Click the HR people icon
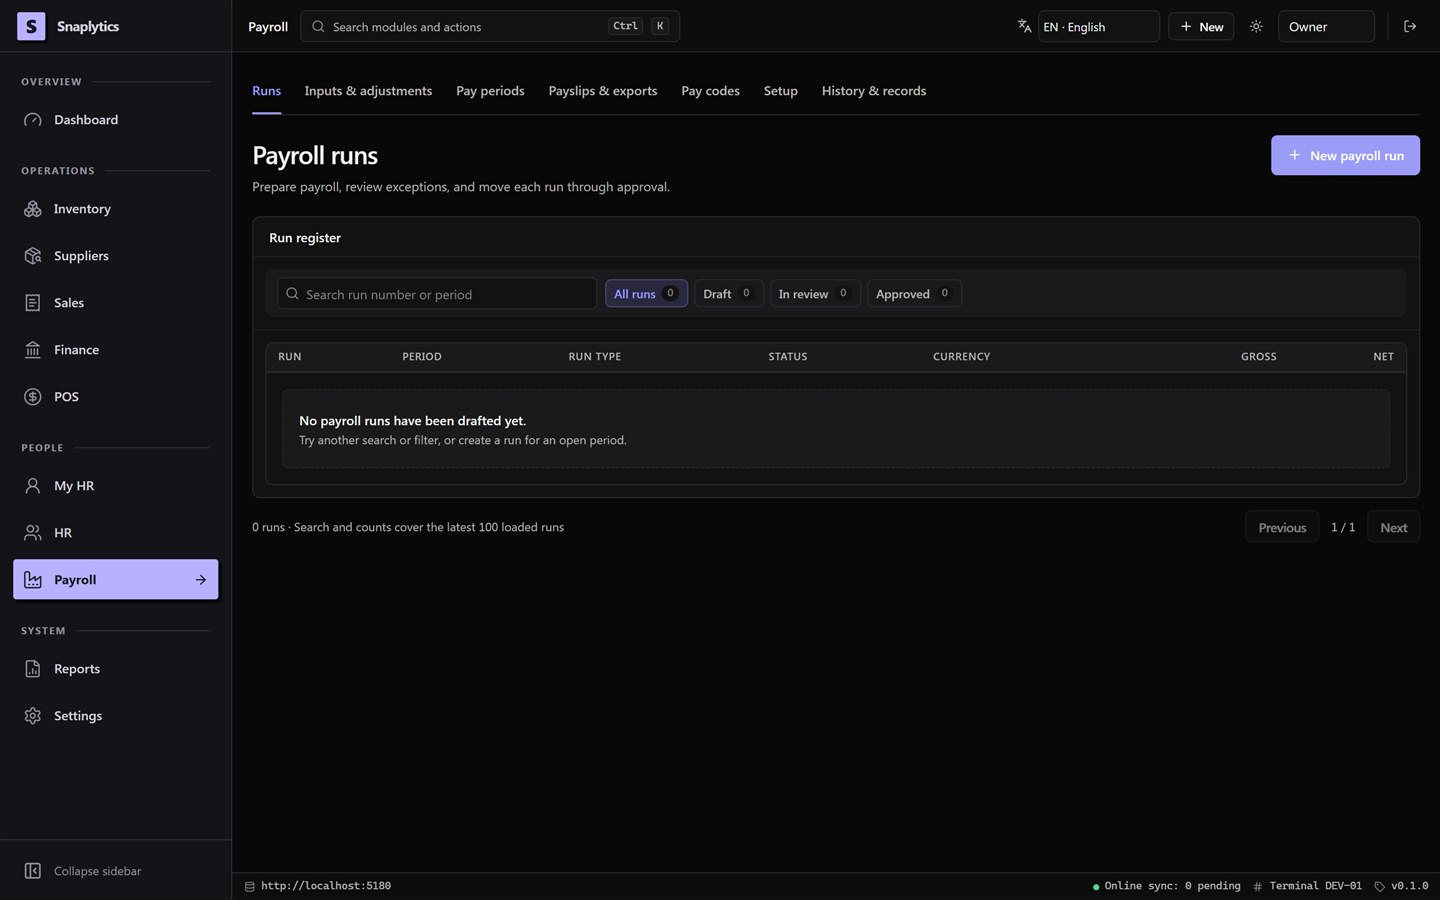The image size is (1440, 900). (x=33, y=533)
